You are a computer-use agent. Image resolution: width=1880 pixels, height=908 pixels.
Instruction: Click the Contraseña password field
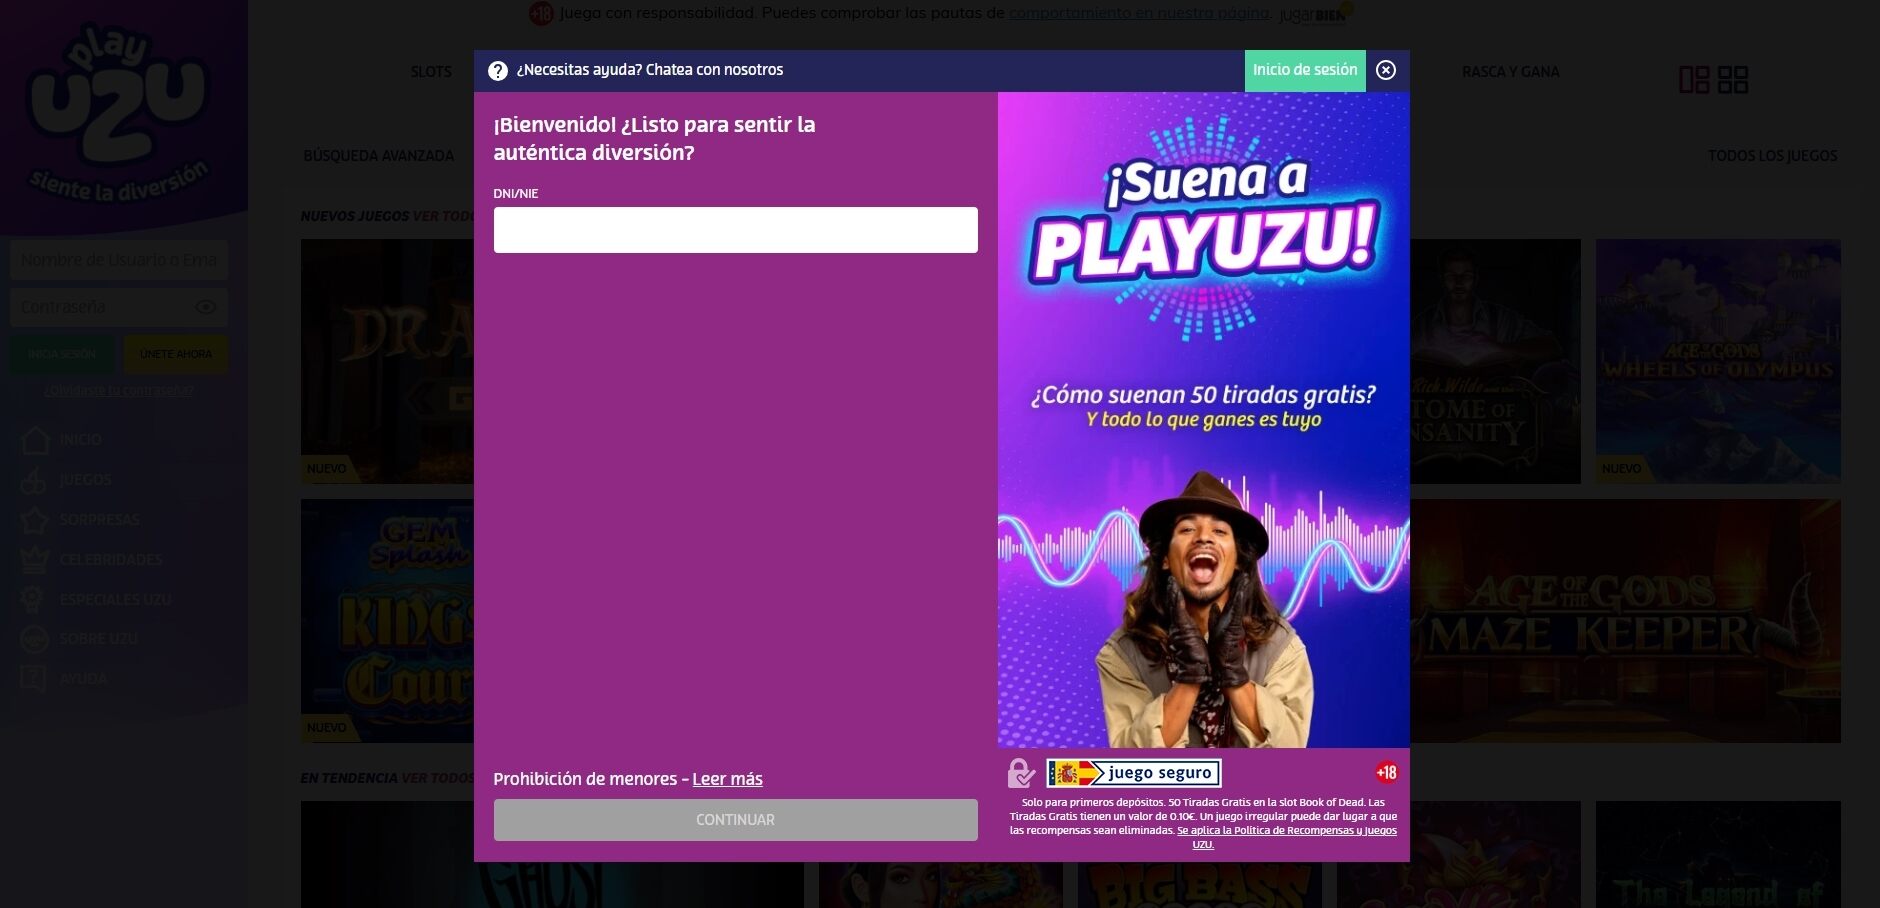point(119,307)
